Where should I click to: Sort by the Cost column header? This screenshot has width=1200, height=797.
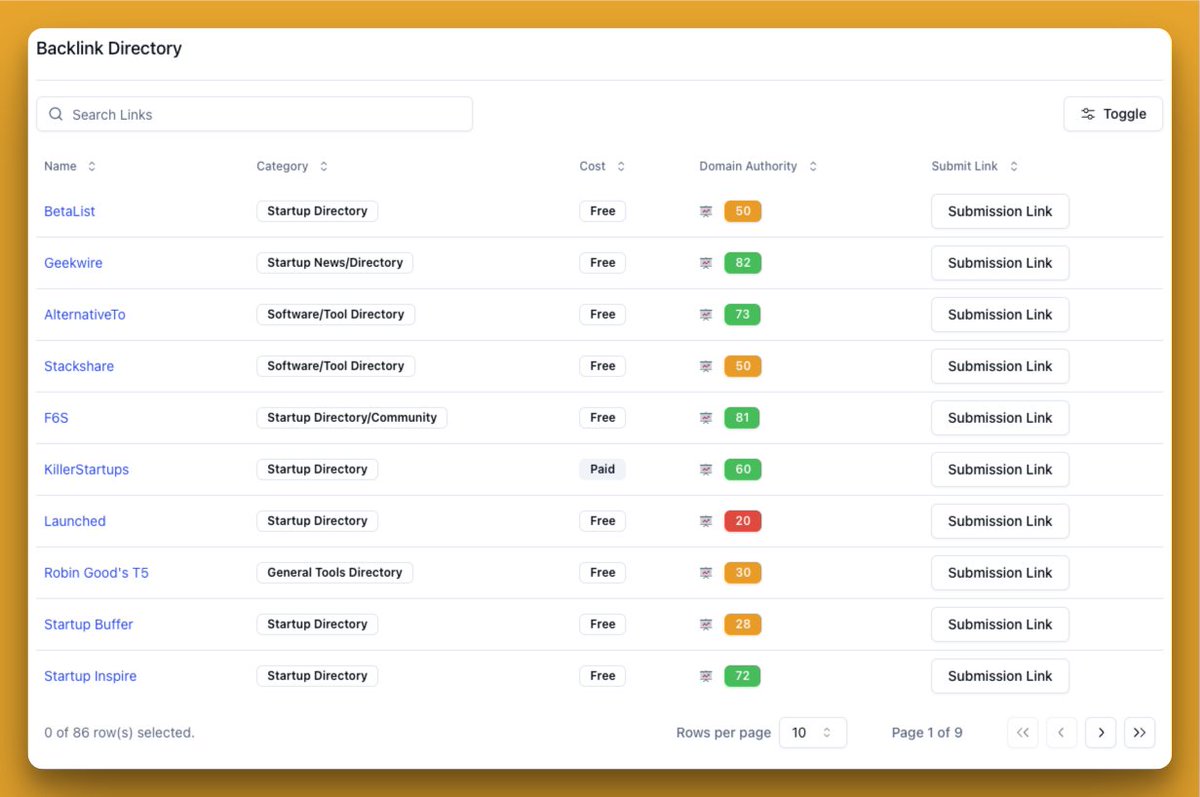click(x=602, y=166)
